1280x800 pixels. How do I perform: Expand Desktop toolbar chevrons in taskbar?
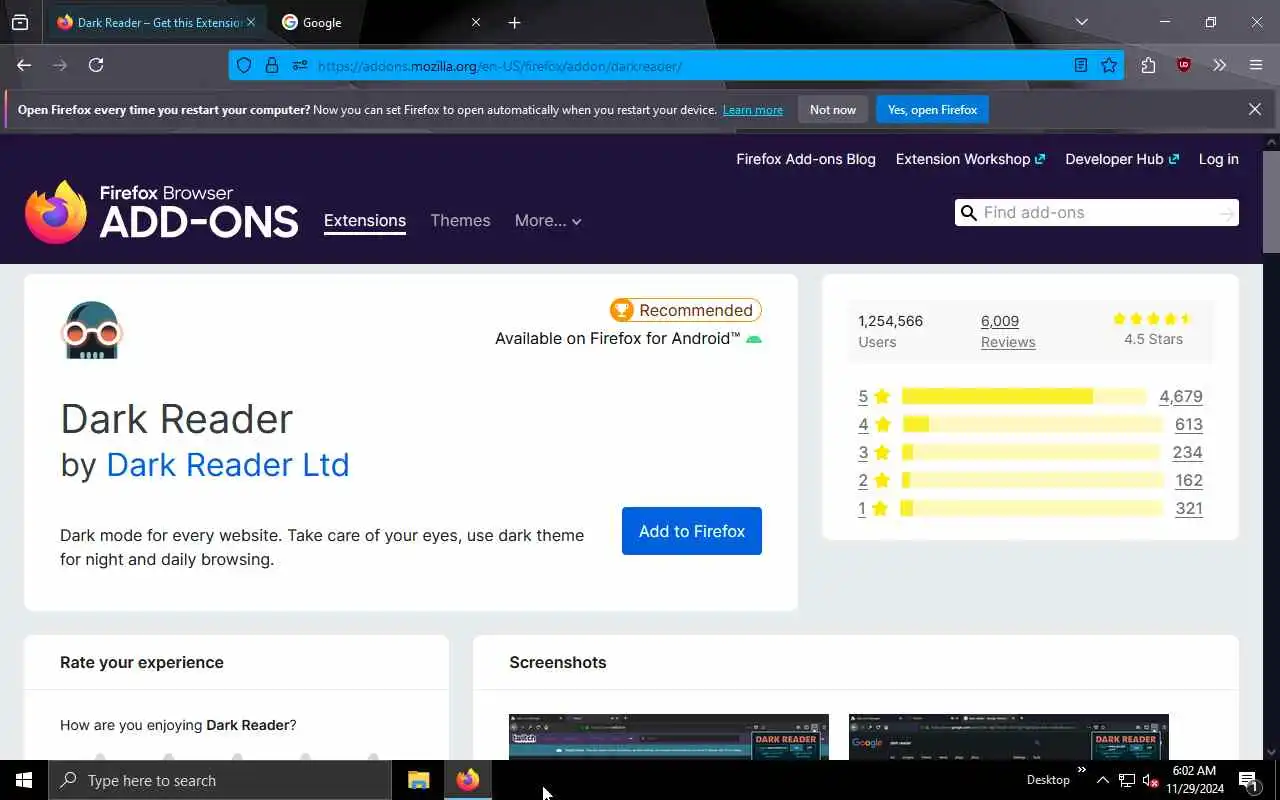point(1081,769)
